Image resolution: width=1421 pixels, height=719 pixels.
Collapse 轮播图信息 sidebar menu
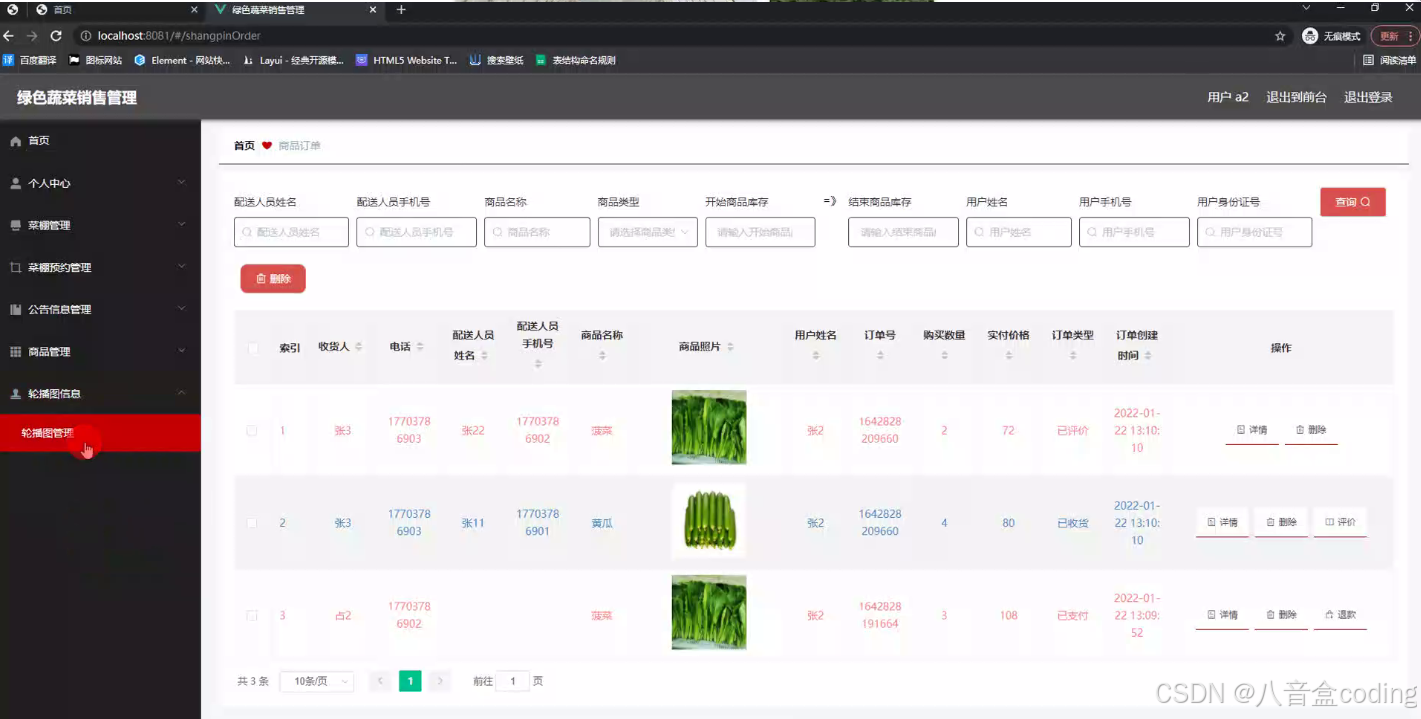[x=100, y=393]
